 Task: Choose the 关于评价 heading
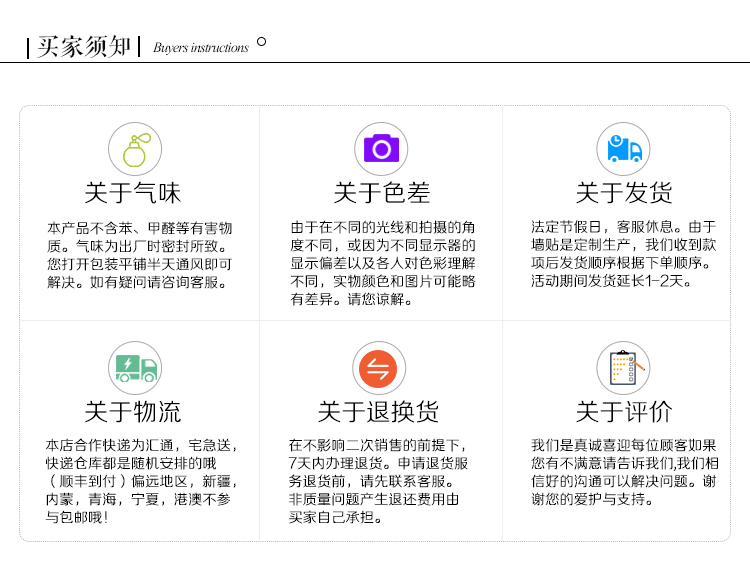click(624, 411)
